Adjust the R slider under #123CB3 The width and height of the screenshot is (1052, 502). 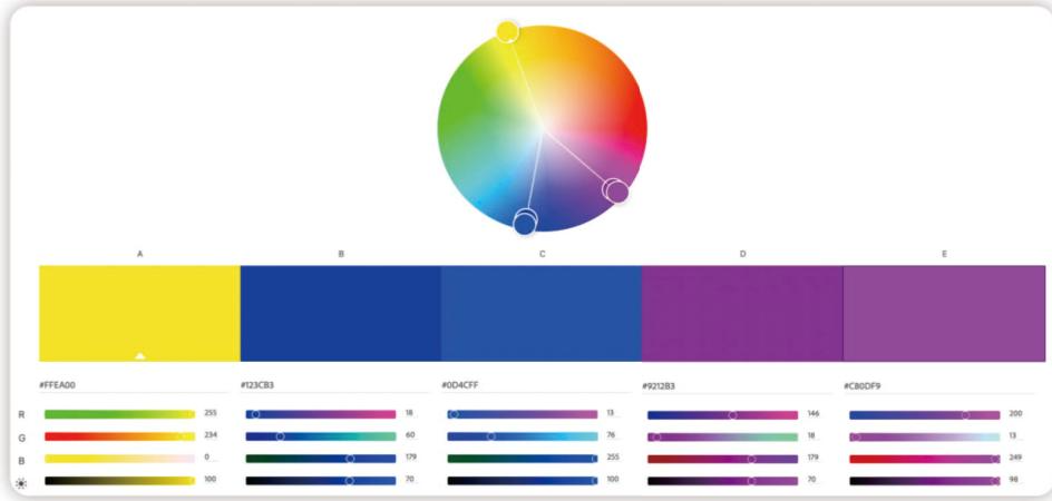coord(321,414)
